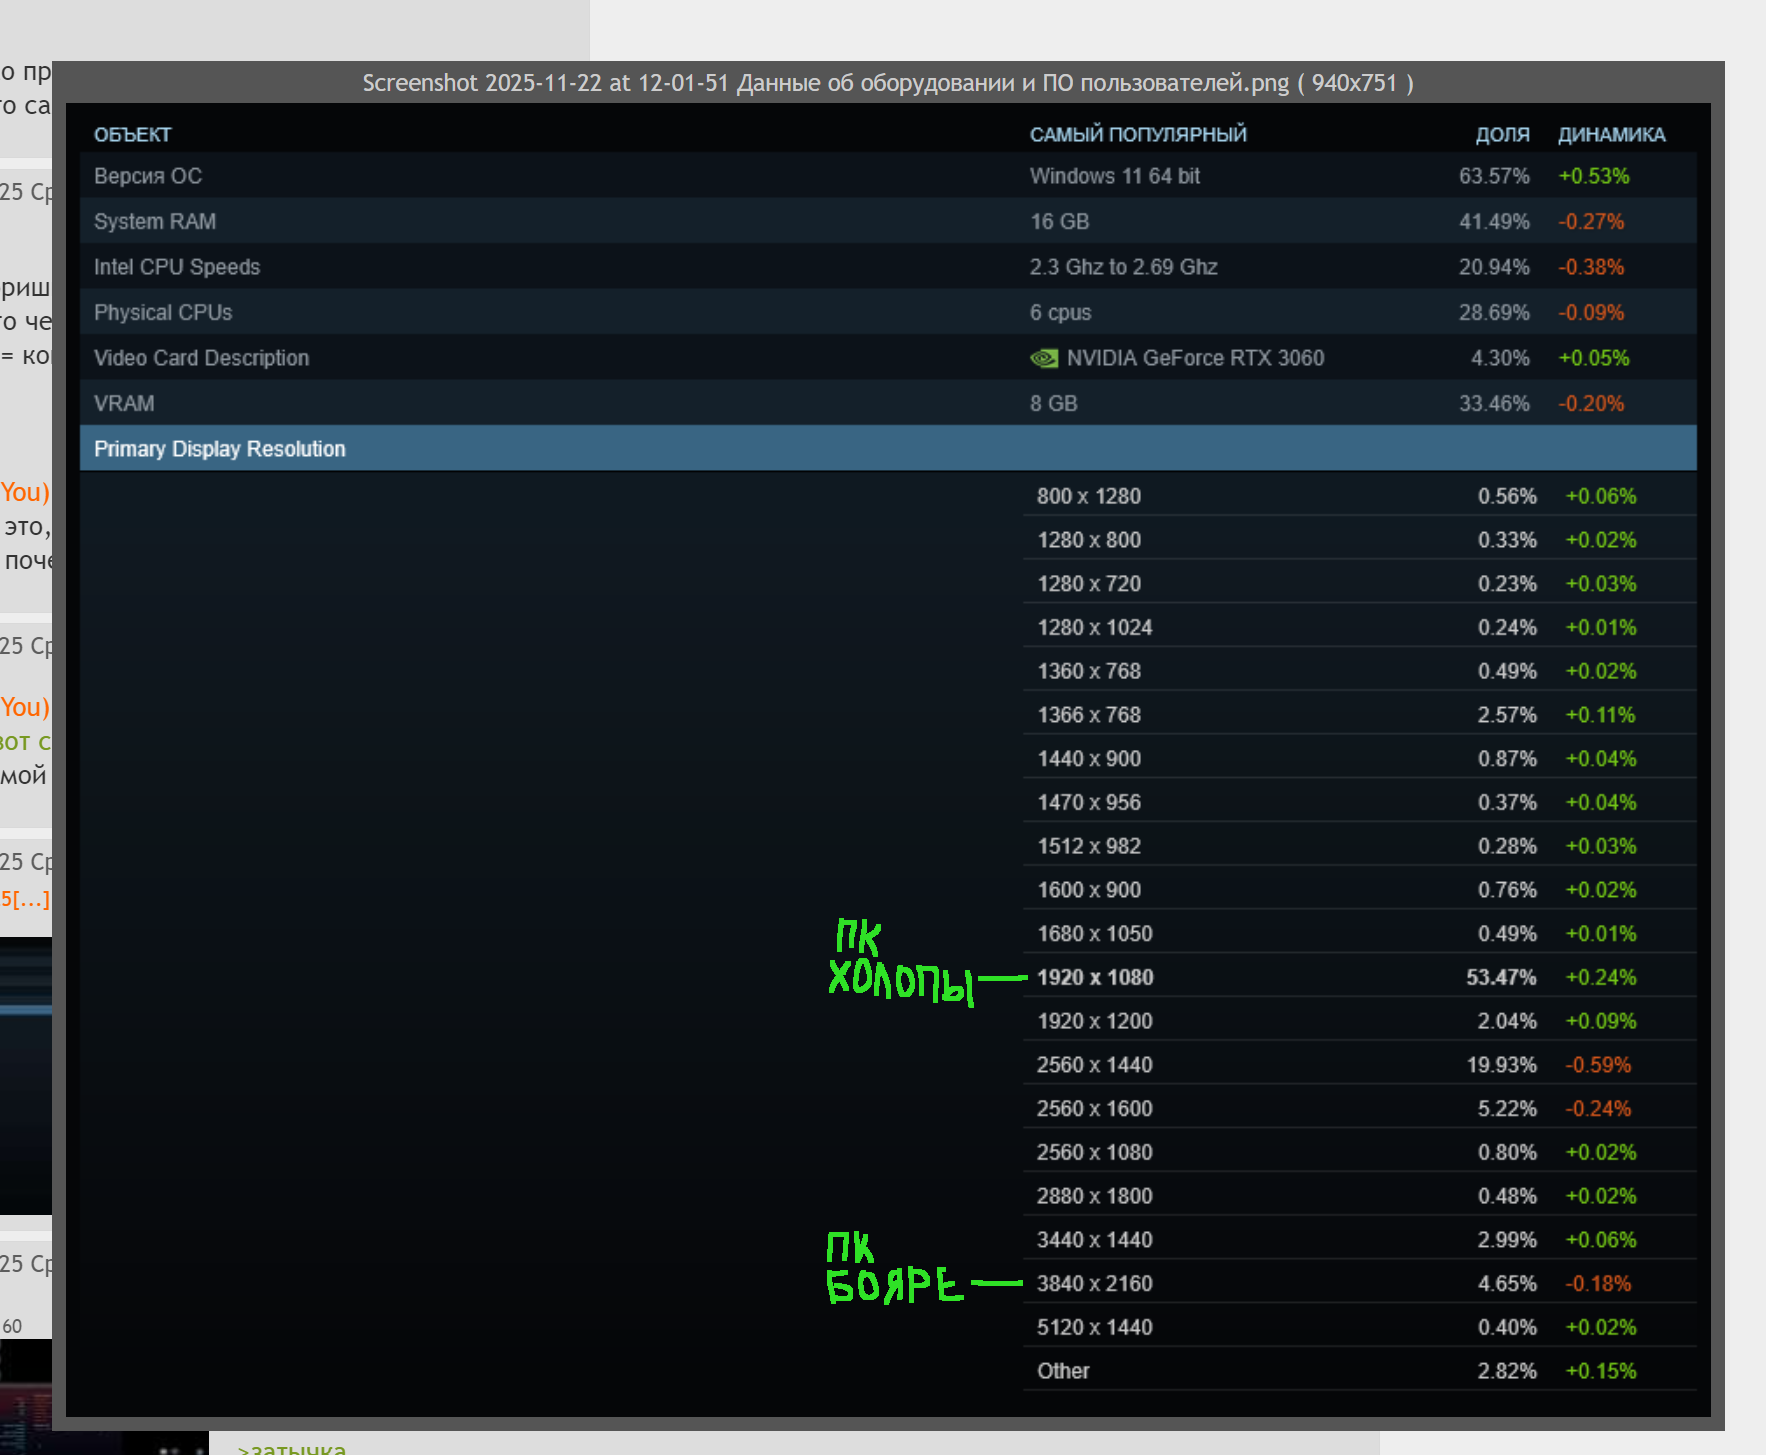Click the ОБЪЕКТ column header
Viewport: 1766px width, 1455px height.
[x=133, y=134]
